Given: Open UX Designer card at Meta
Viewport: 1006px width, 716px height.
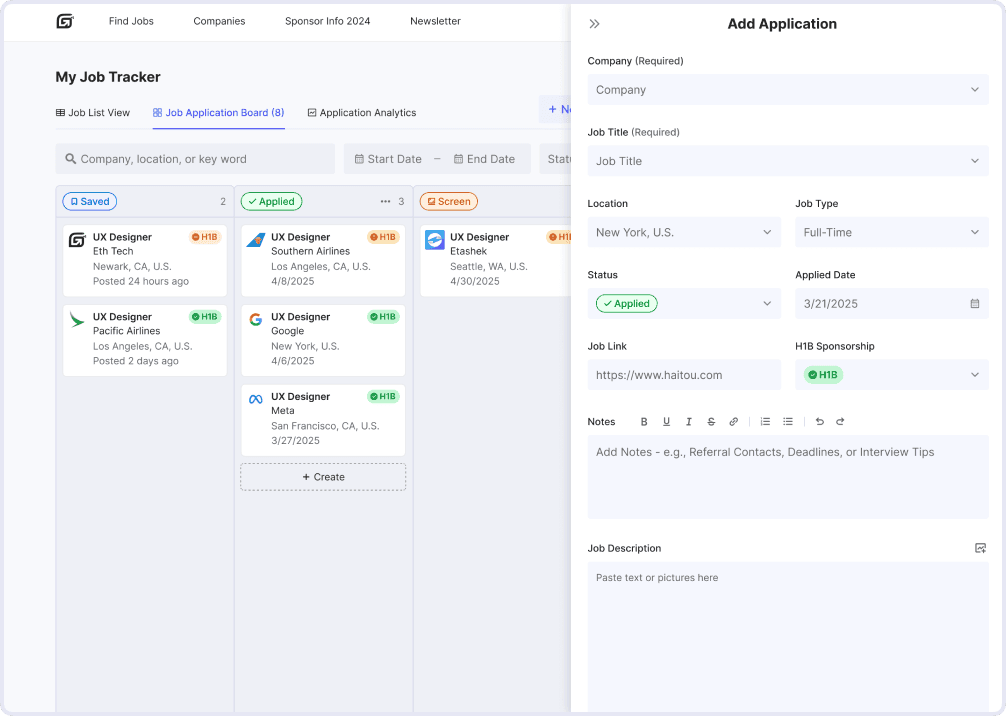Looking at the screenshot, I should coord(323,420).
